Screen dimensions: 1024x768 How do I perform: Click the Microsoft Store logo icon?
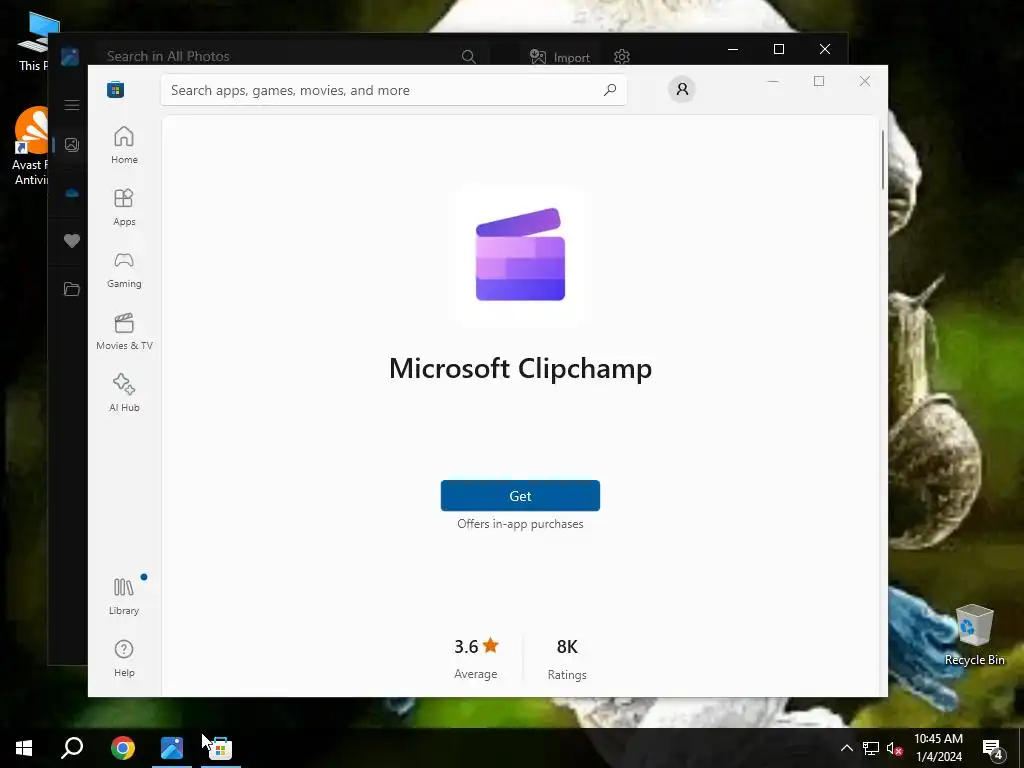(x=116, y=89)
